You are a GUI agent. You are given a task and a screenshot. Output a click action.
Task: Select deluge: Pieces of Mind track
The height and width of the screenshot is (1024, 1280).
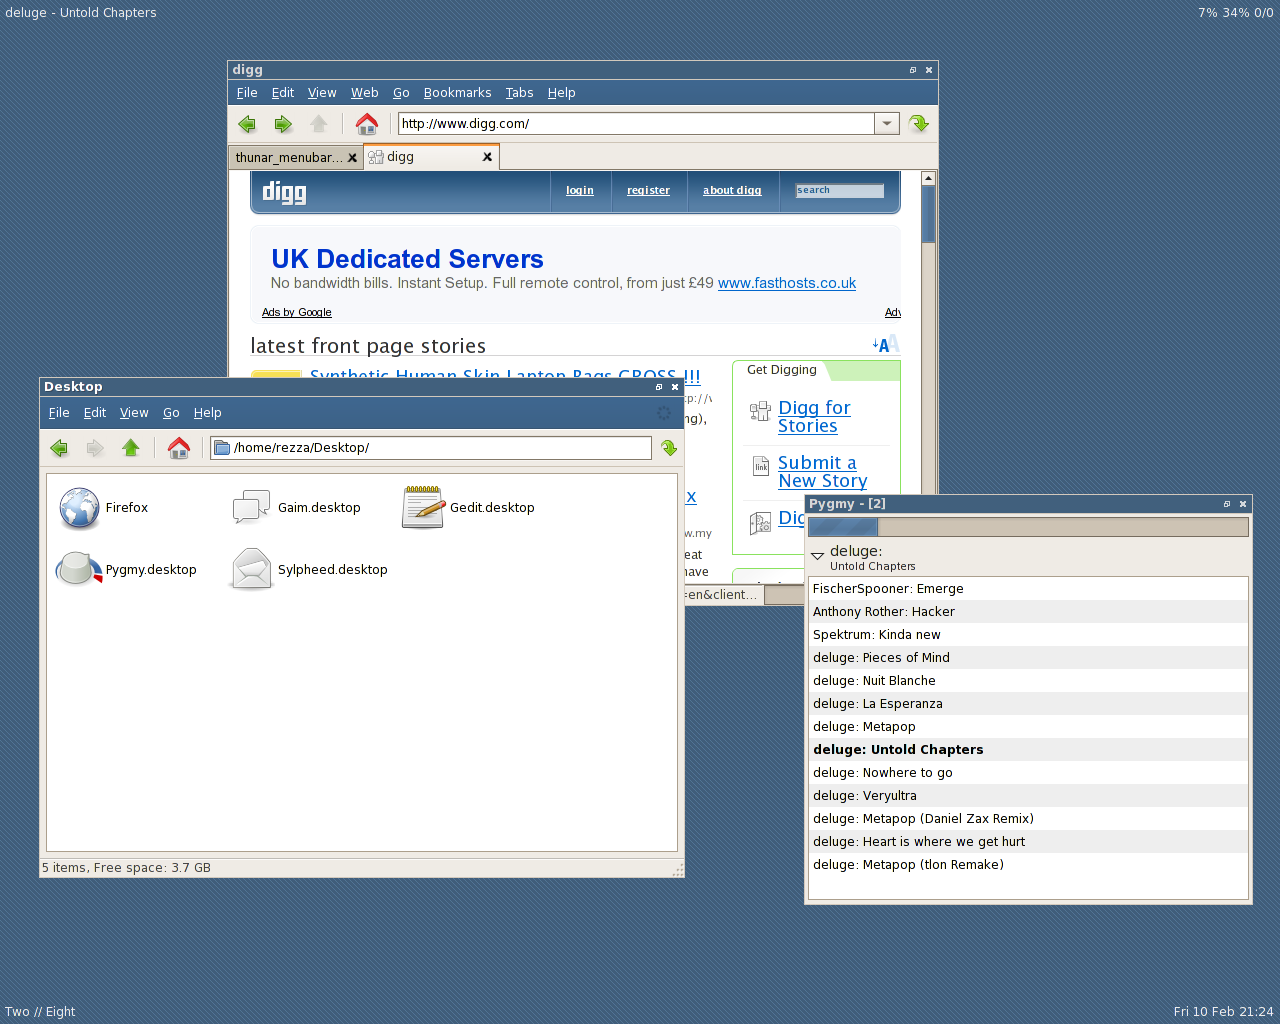[x=1028, y=658]
